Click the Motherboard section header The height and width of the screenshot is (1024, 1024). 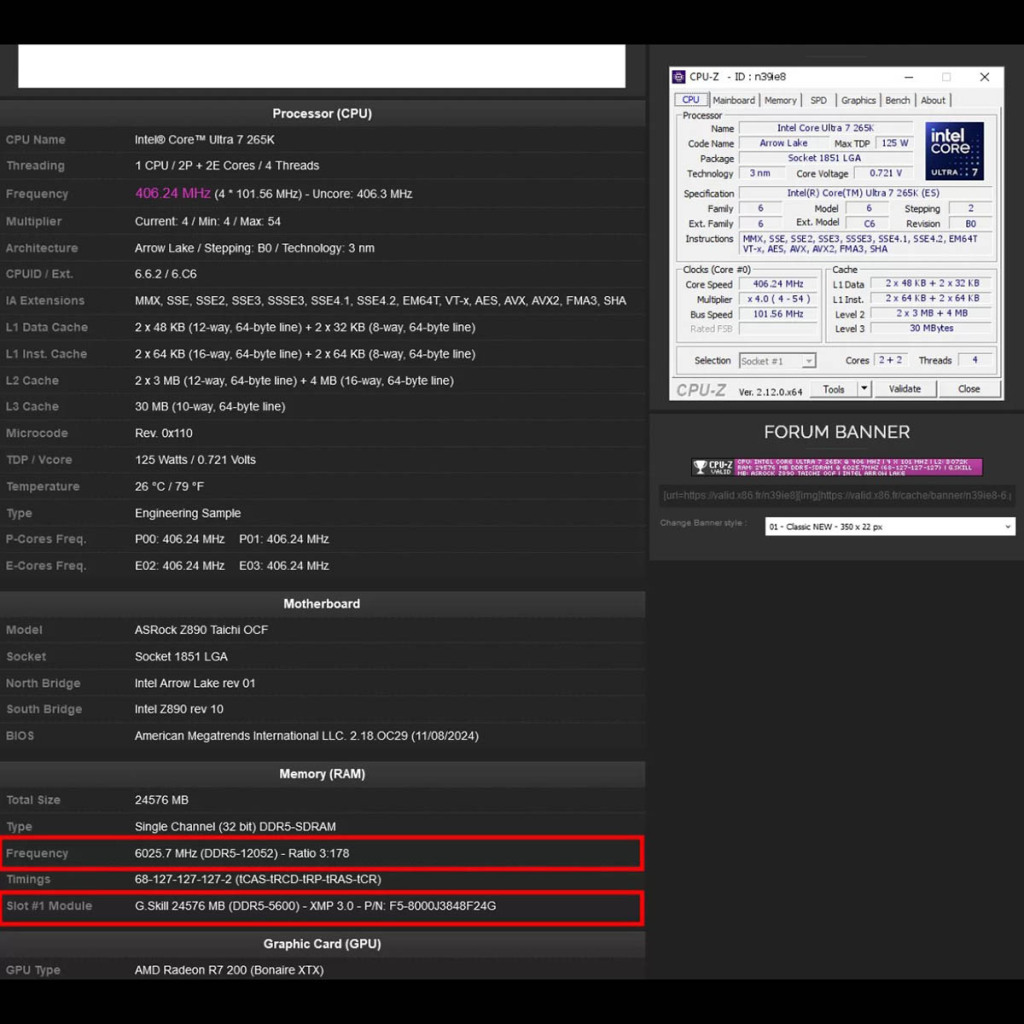321,604
